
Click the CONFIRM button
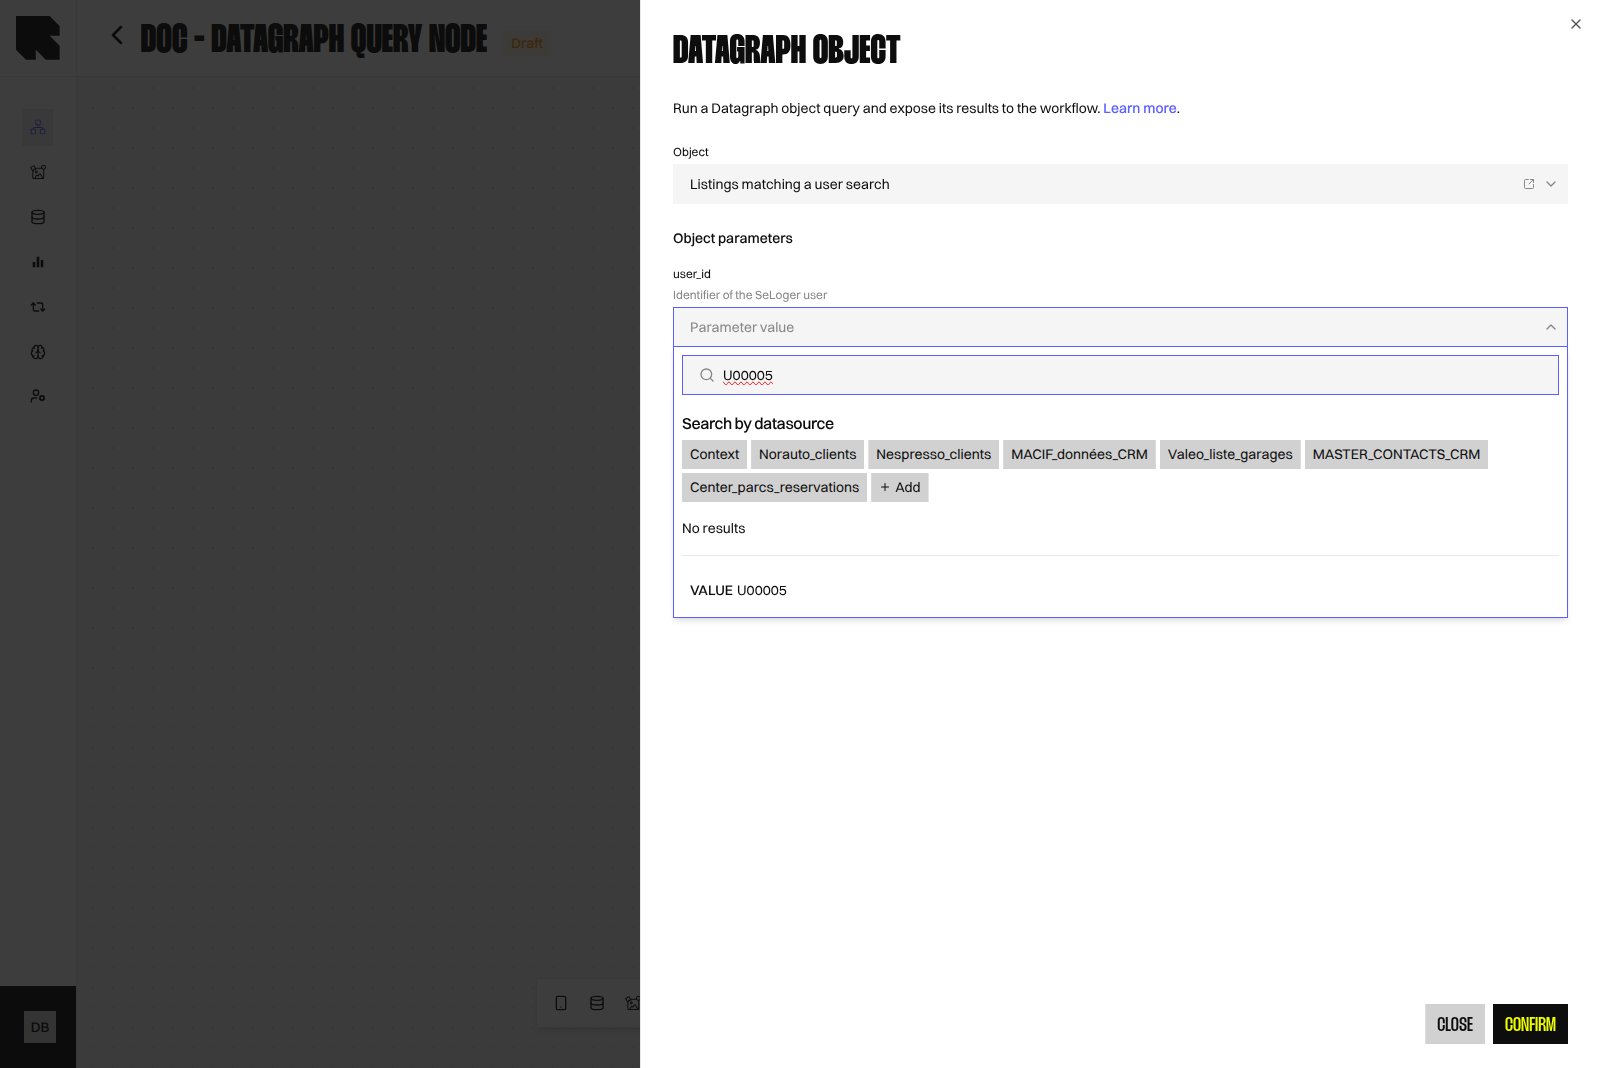point(1530,1024)
